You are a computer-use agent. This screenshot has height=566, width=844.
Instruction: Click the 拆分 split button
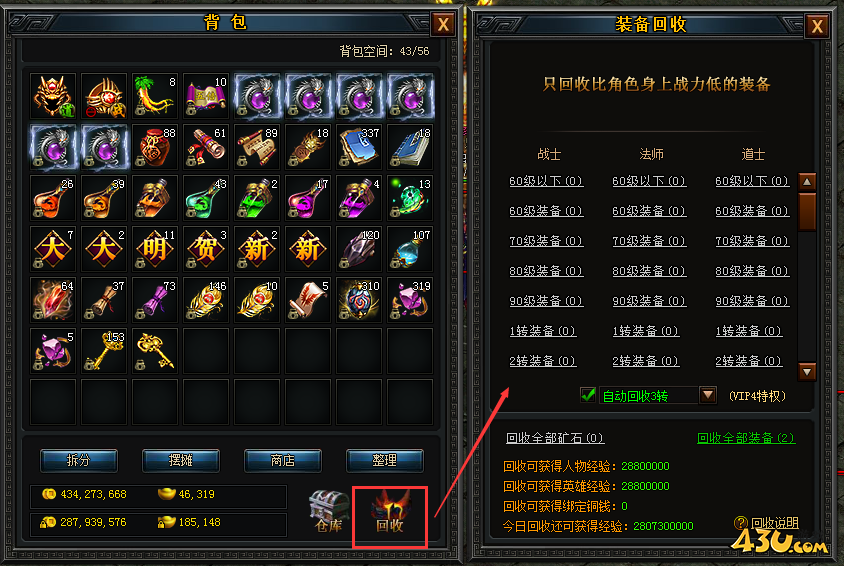(x=79, y=461)
